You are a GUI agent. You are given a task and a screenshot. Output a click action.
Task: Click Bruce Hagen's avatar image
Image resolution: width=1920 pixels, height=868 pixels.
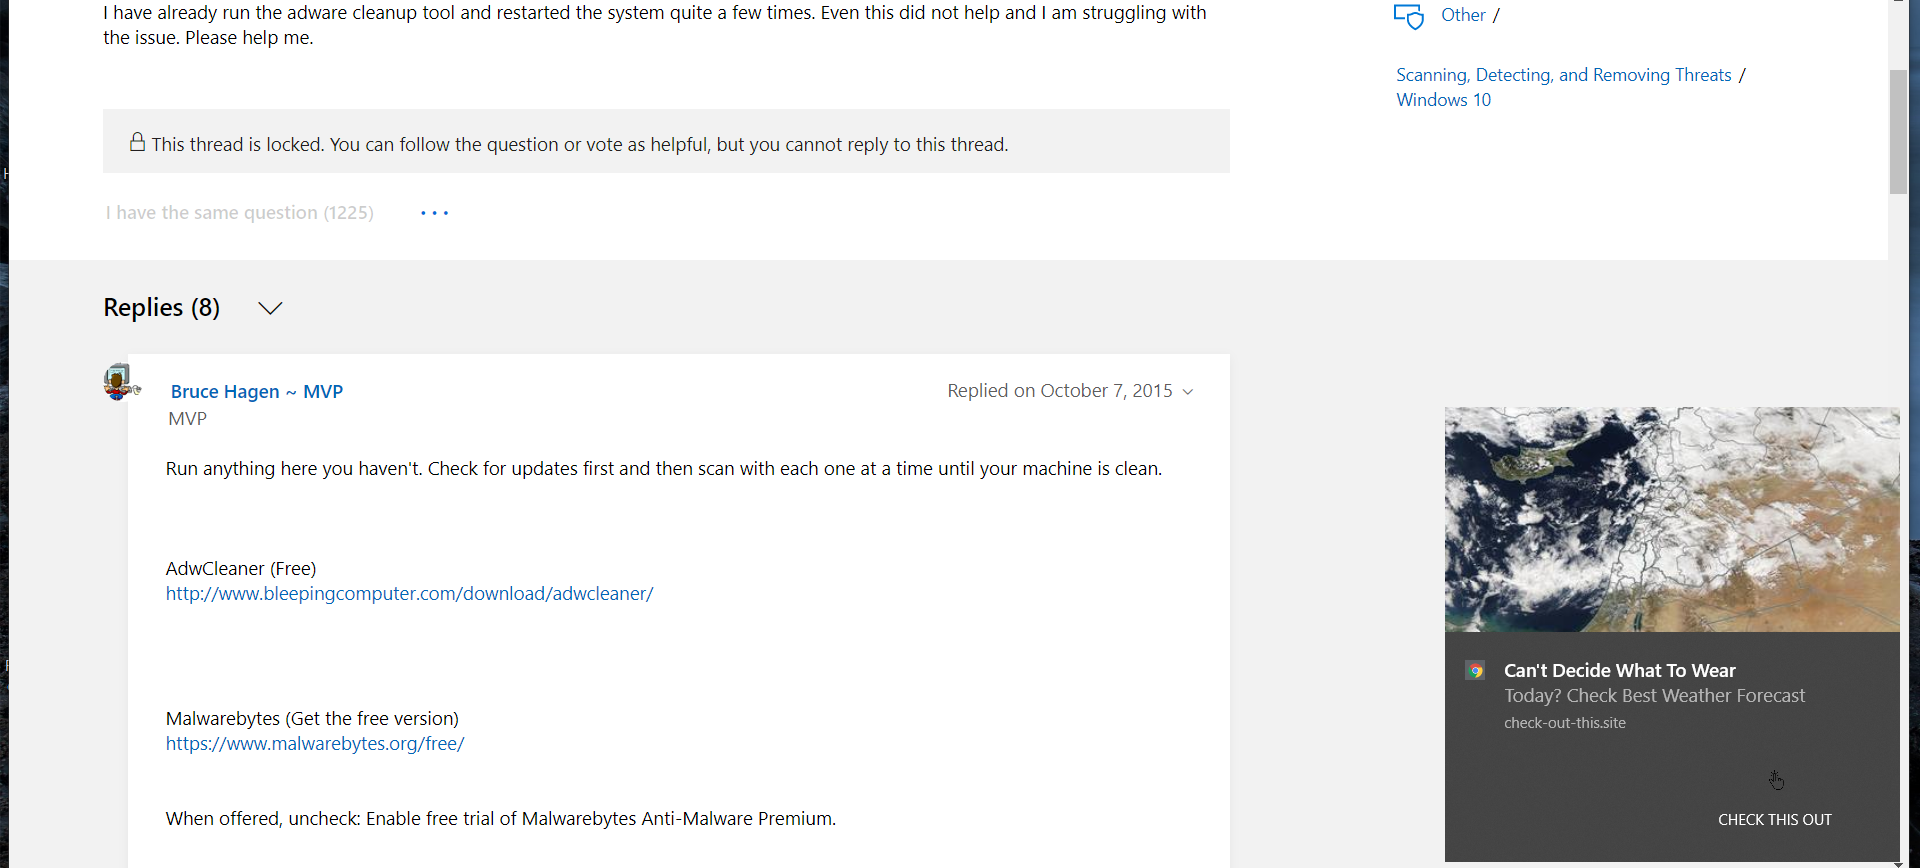120,382
